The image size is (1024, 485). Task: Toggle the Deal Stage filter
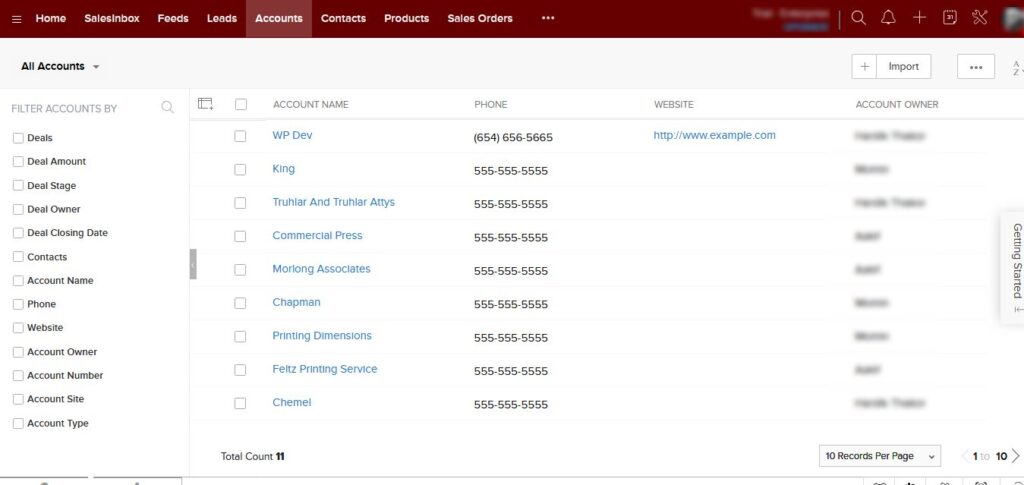[18, 185]
